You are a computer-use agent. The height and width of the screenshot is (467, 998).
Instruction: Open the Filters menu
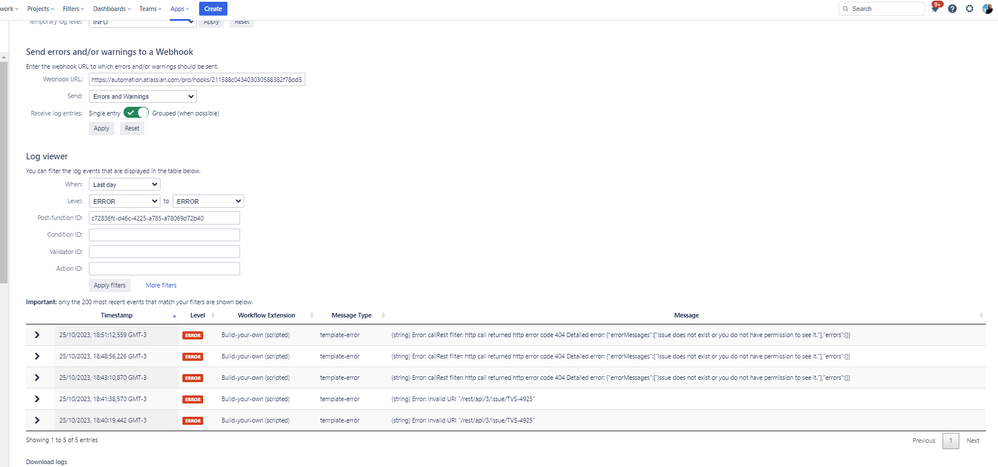tap(74, 9)
